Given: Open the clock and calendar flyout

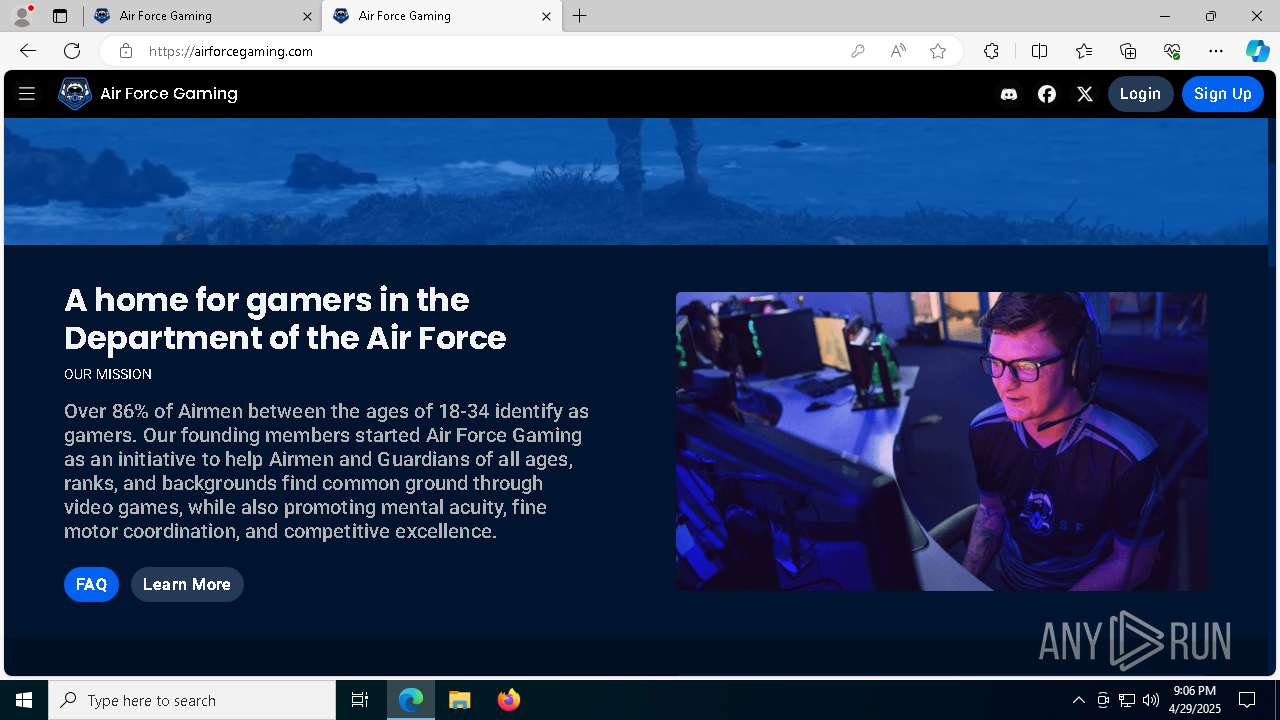Looking at the screenshot, I should point(1195,700).
